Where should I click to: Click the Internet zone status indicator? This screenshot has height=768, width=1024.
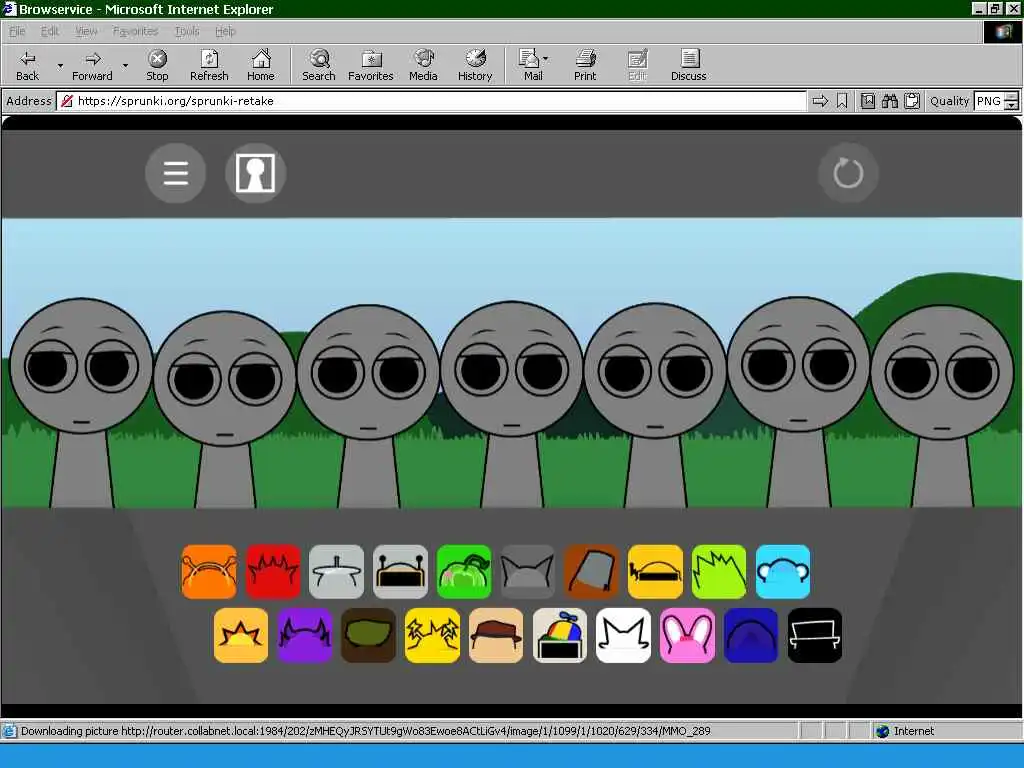(905, 731)
